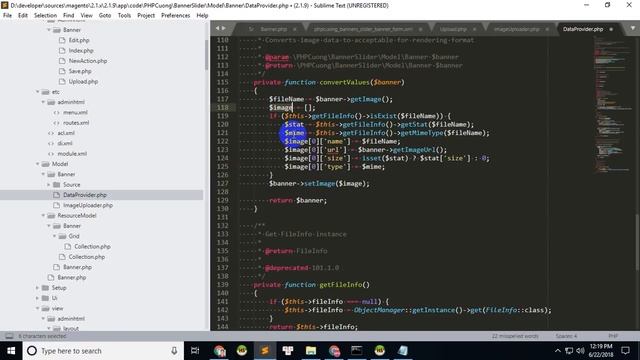This screenshot has width=640, height=360.
Task: Click '22 misspelled words' in status bar
Action: pyautogui.click(x=515, y=336)
